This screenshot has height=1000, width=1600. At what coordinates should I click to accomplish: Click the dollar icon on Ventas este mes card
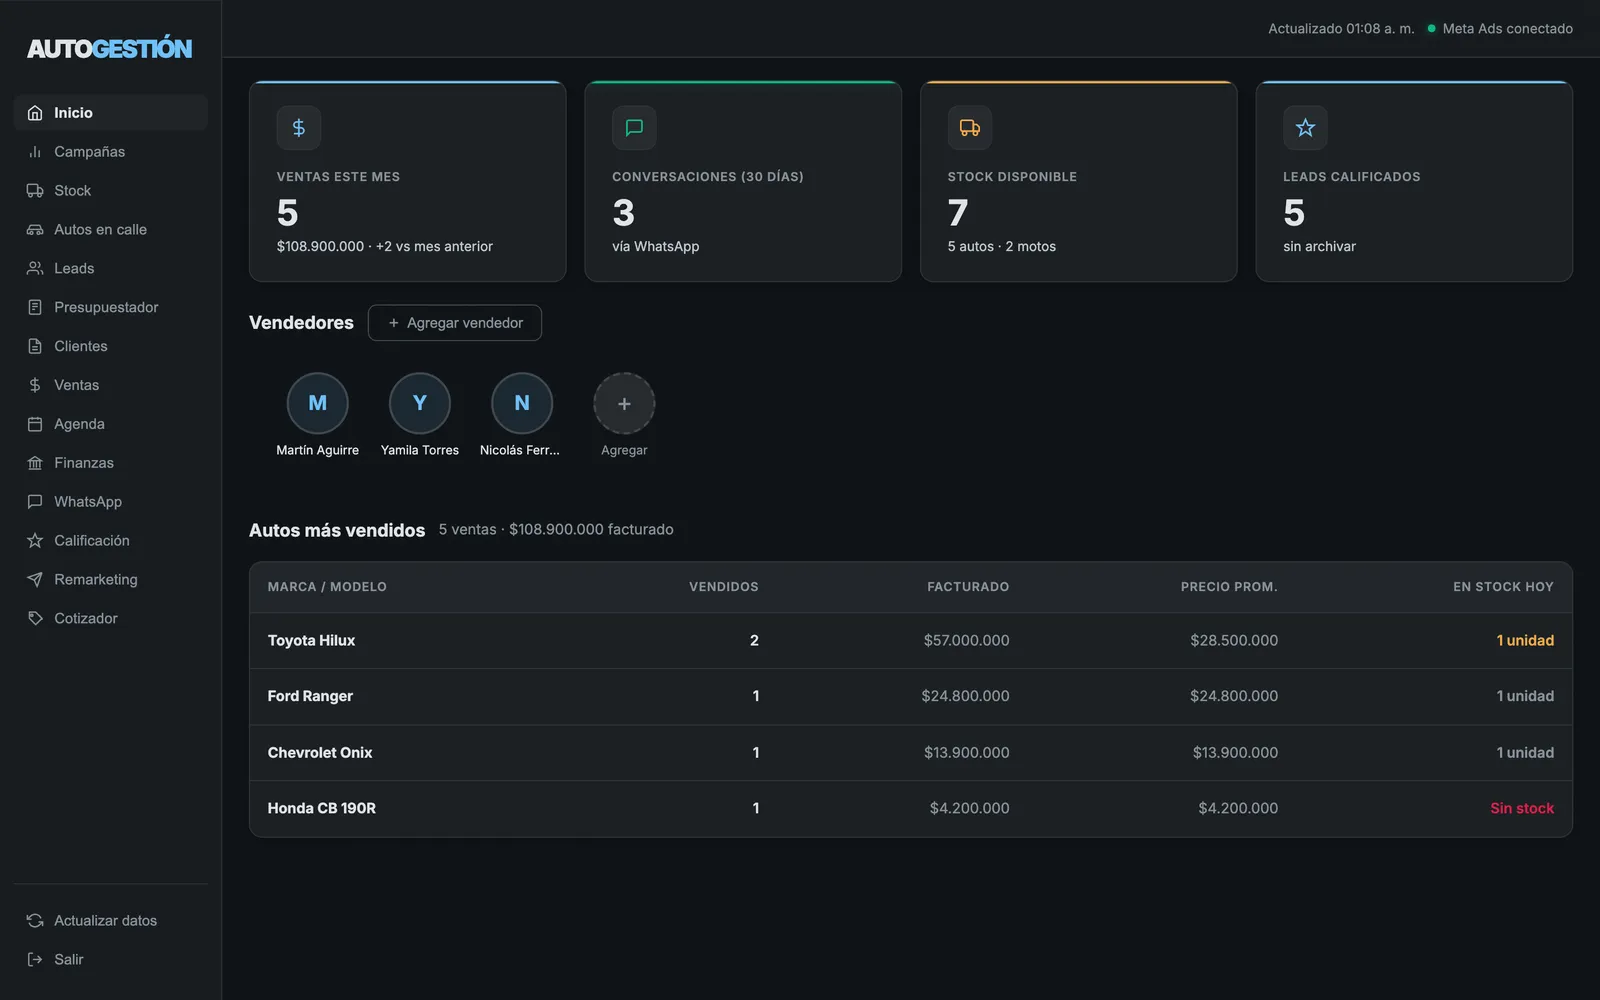pos(298,128)
